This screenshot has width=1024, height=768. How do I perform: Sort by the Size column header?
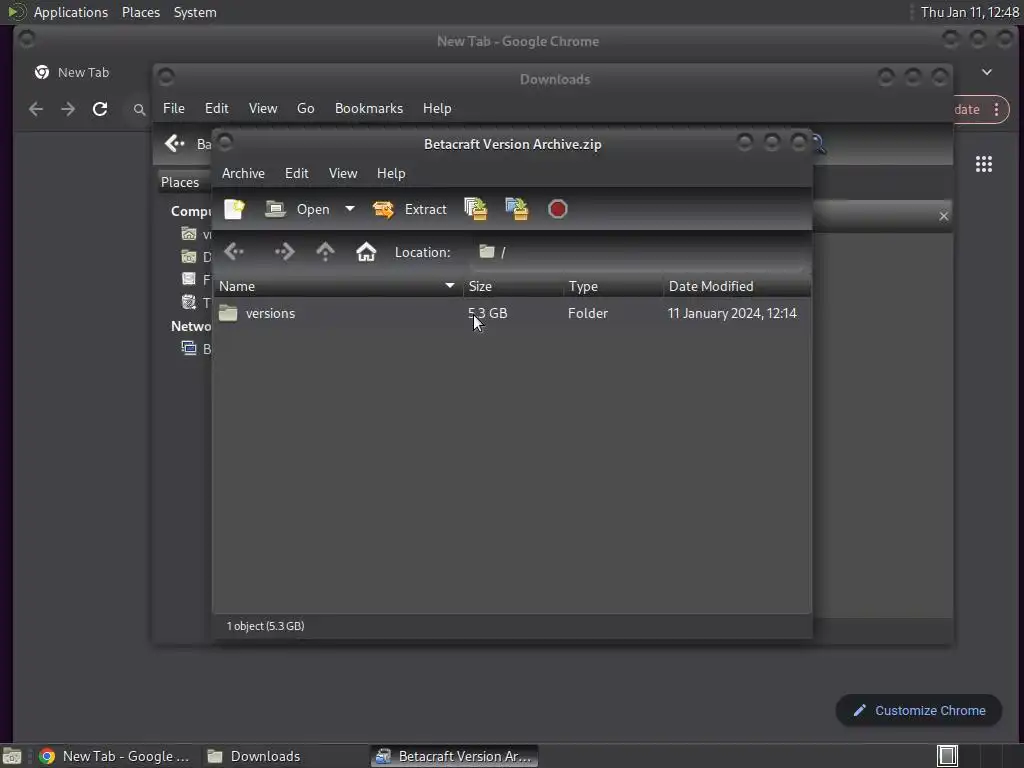[x=513, y=286]
